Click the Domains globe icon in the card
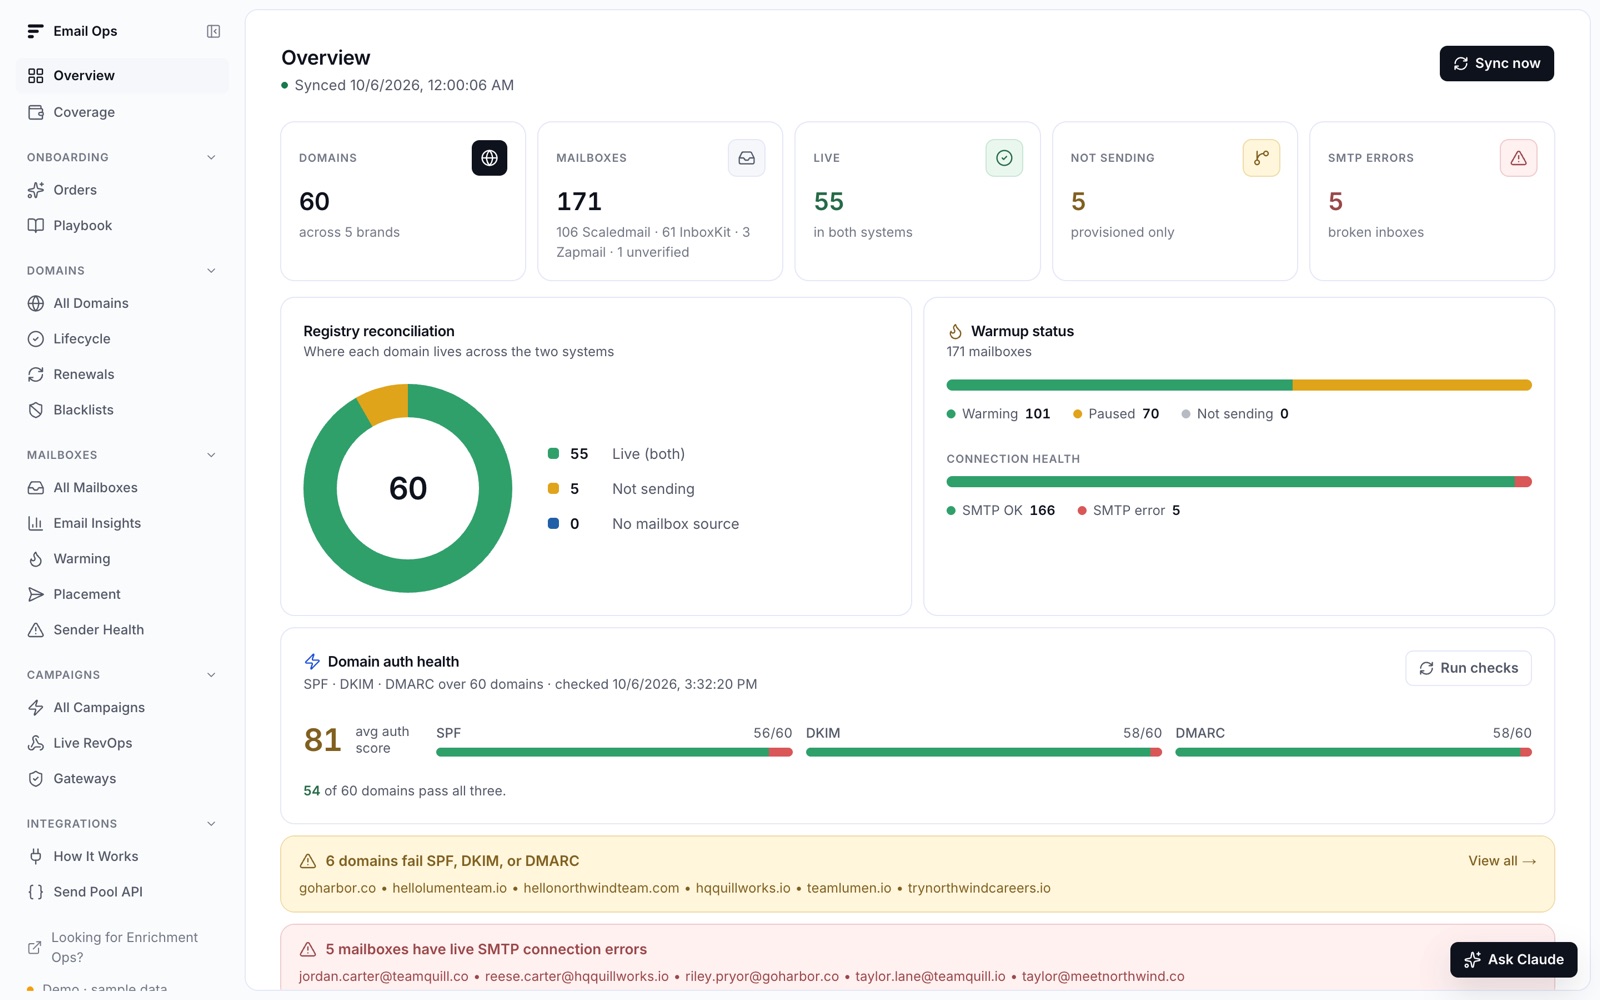1600x1000 pixels. pos(489,158)
